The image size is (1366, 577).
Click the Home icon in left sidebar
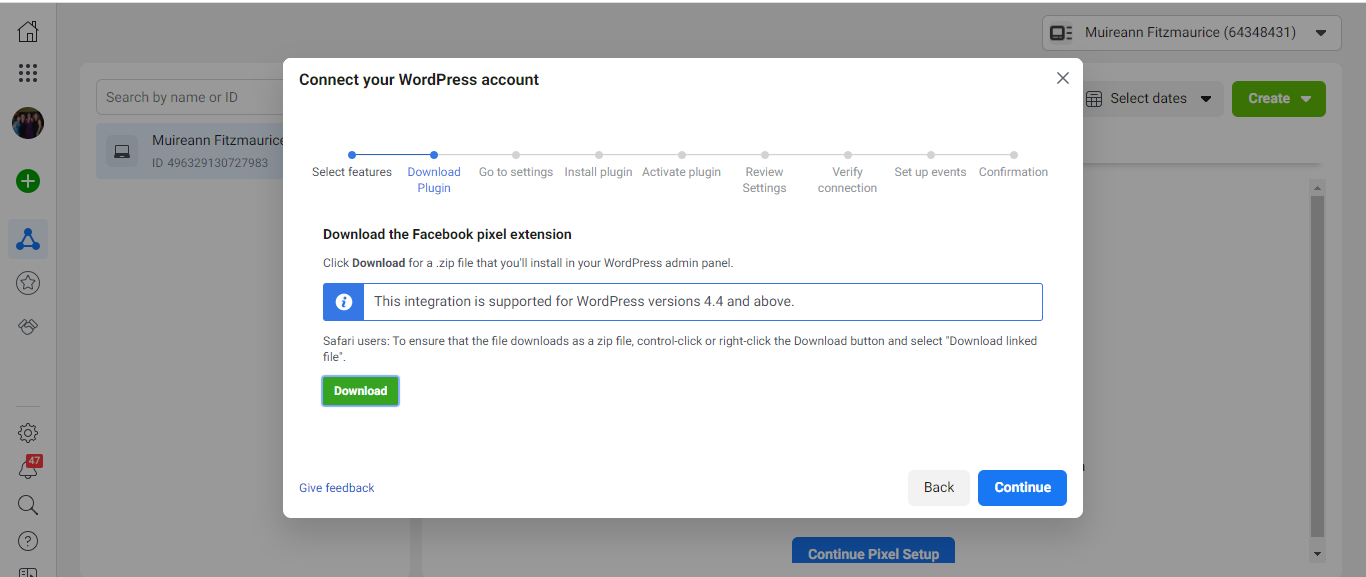tap(28, 31)
